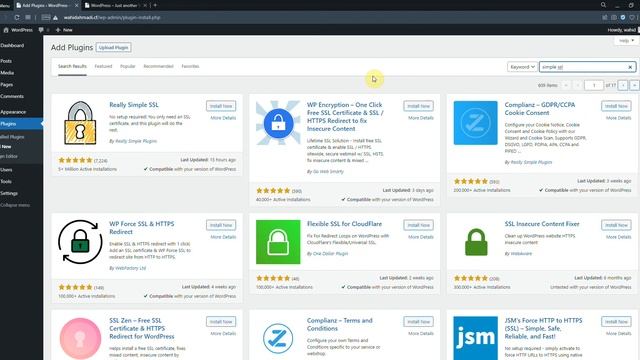Install Now for JSM's Force HTTP to HTTPS
The image size is (640, 360).
point(616,322)
